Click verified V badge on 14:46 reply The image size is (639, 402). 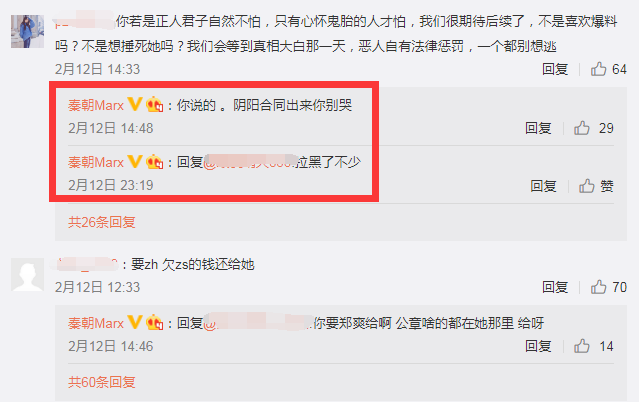135,322
